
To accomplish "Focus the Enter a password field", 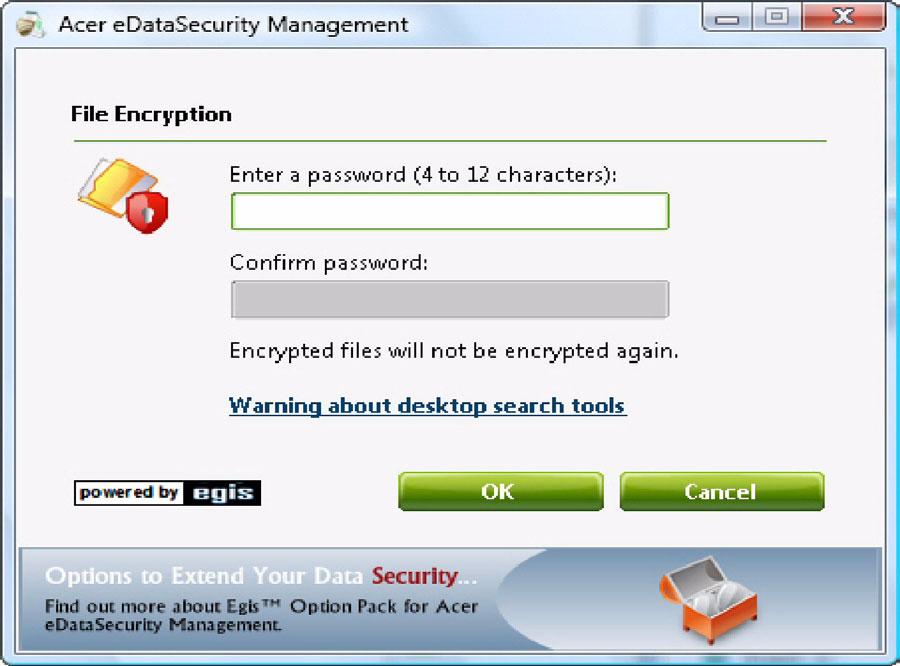I will pyautogui.click(x=450, y=211).
